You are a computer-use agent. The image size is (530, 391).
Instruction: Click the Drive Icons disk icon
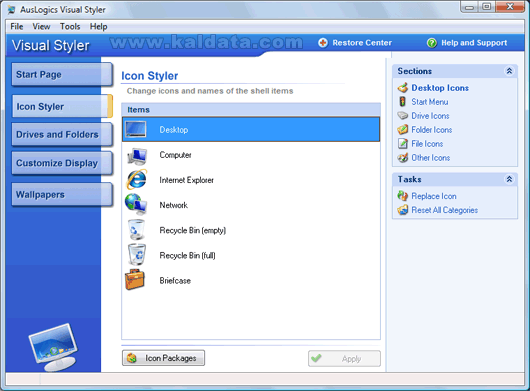pos(403,116)
